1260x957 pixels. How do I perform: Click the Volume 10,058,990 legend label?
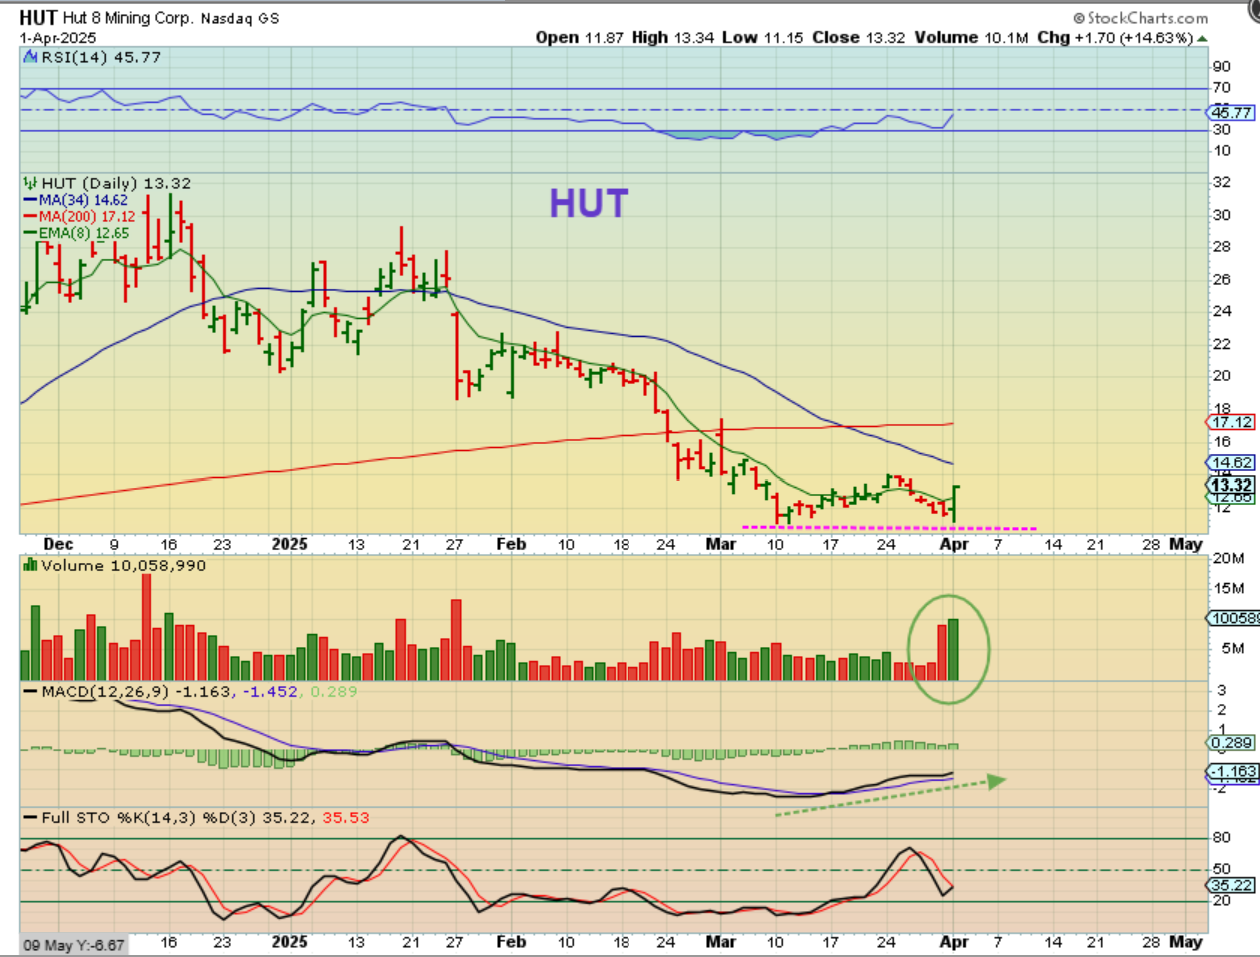point(123,565)
